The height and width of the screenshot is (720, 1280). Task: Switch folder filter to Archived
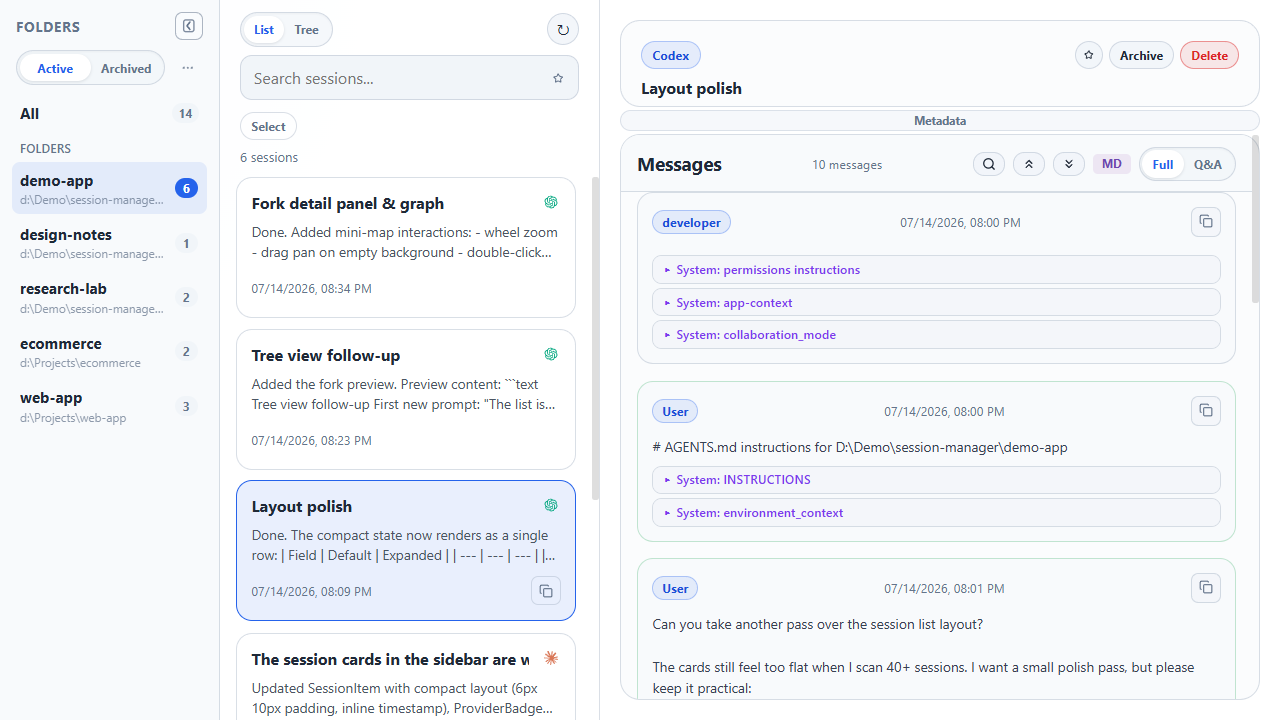(x=126, y=68)
